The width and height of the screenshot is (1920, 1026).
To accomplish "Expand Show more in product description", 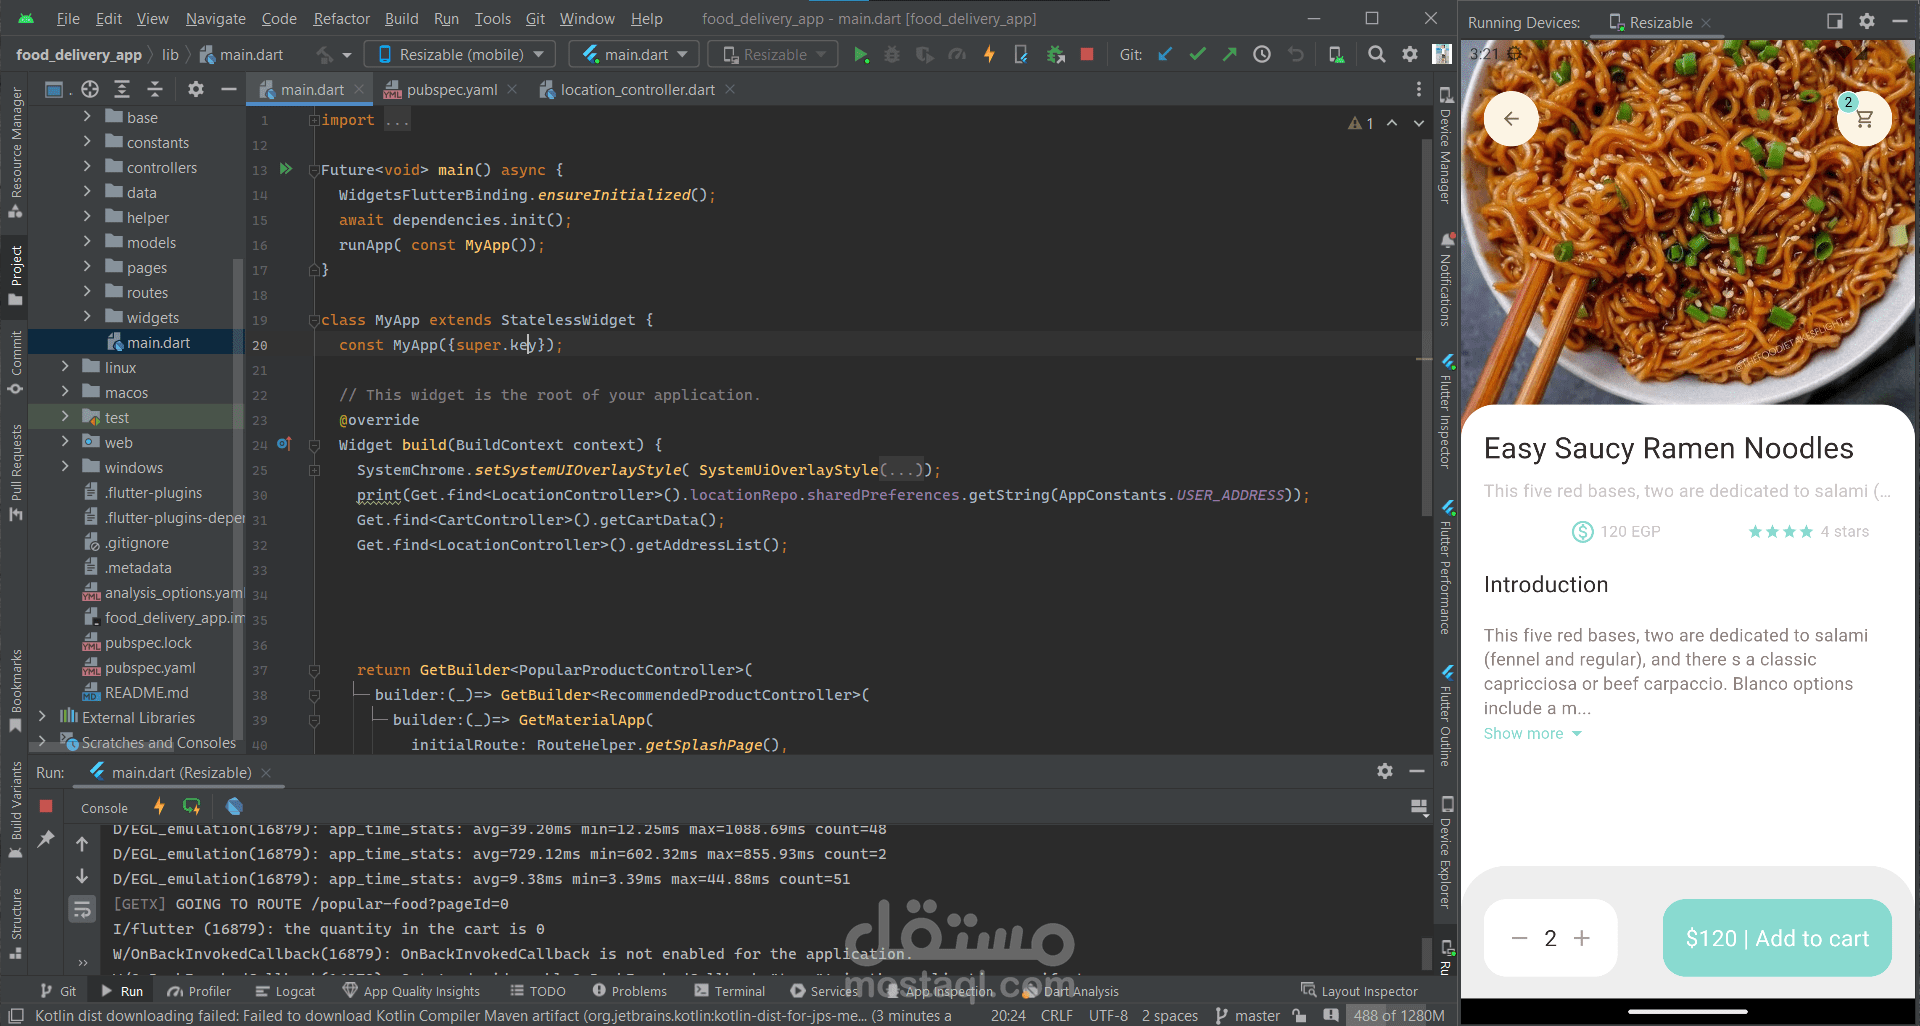I will click(x=1532, y=733).
